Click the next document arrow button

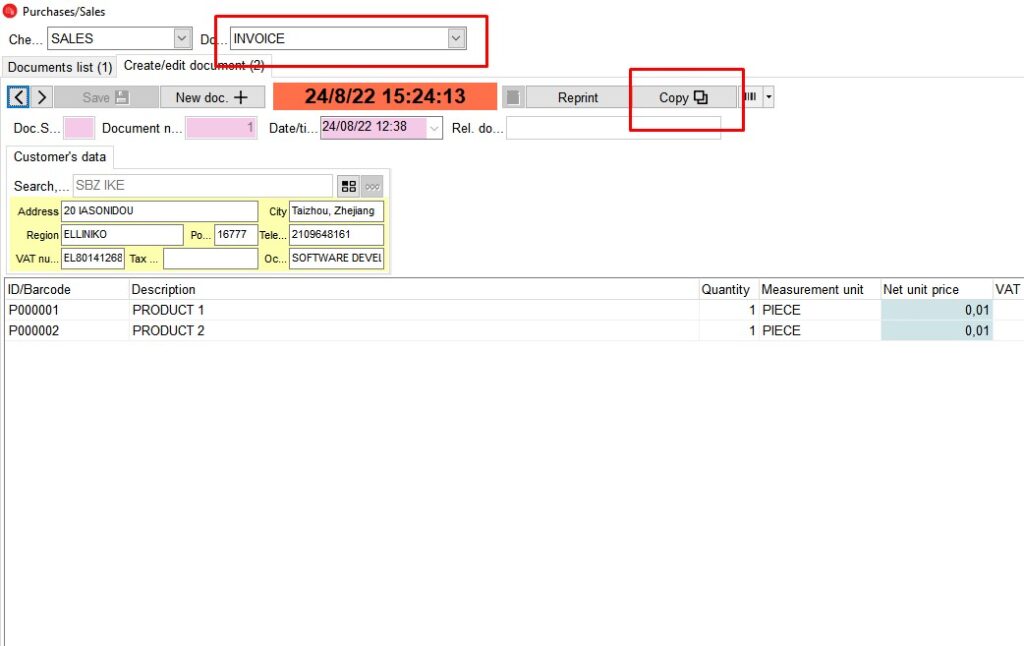pyautogui.click(x=42, y=97)
